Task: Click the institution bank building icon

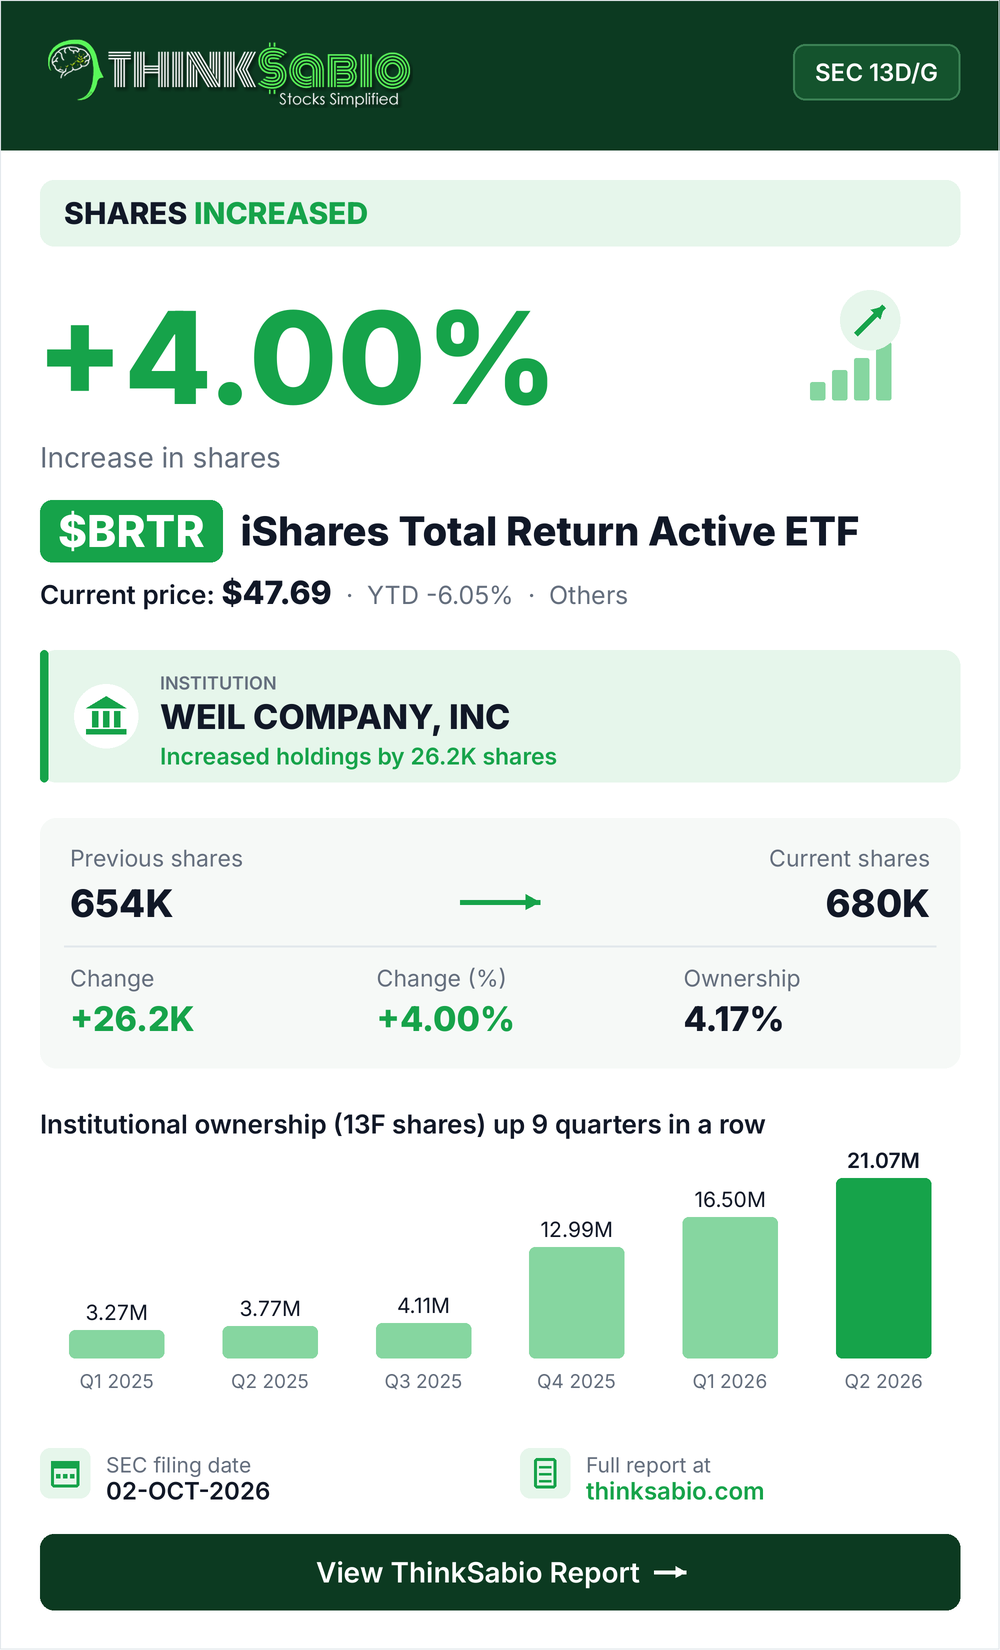Action: (x=106, y=716)
